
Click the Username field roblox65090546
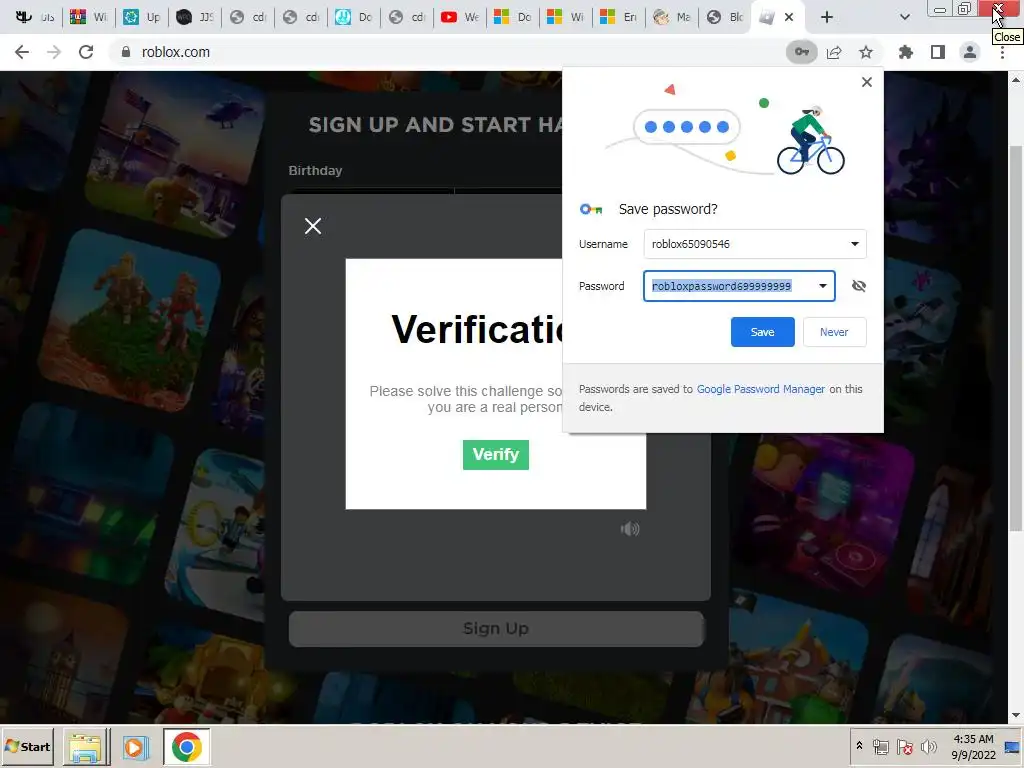[755, 244]
